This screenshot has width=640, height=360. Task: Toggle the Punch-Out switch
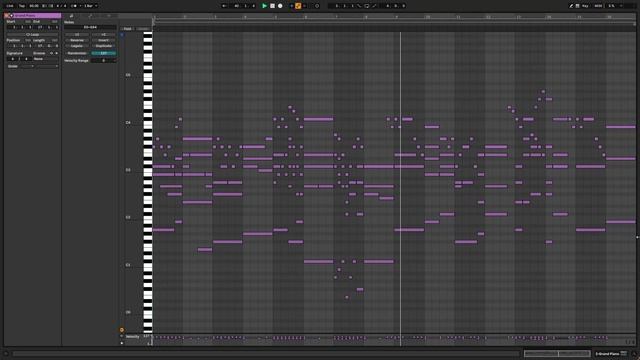click(374, 6)
